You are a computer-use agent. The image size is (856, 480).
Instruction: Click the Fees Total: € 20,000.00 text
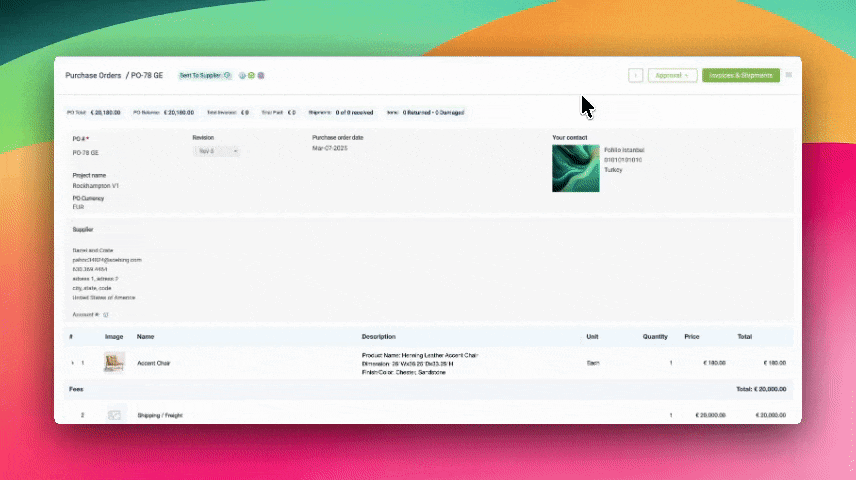pos(761,389)
